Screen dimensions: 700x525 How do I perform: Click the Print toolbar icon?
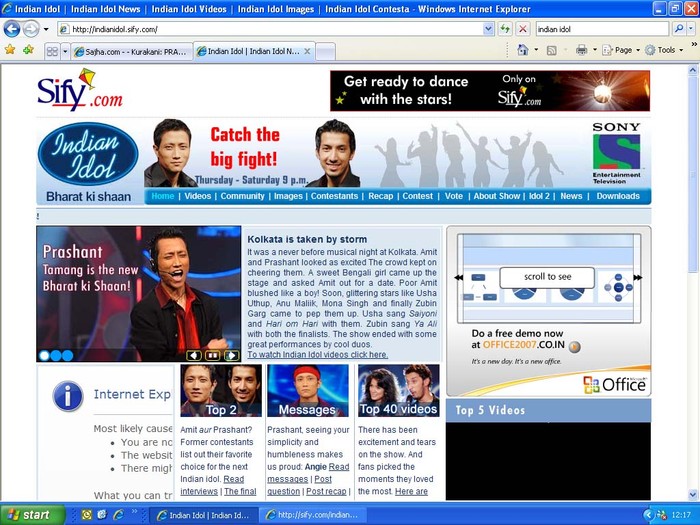(581, 50)
